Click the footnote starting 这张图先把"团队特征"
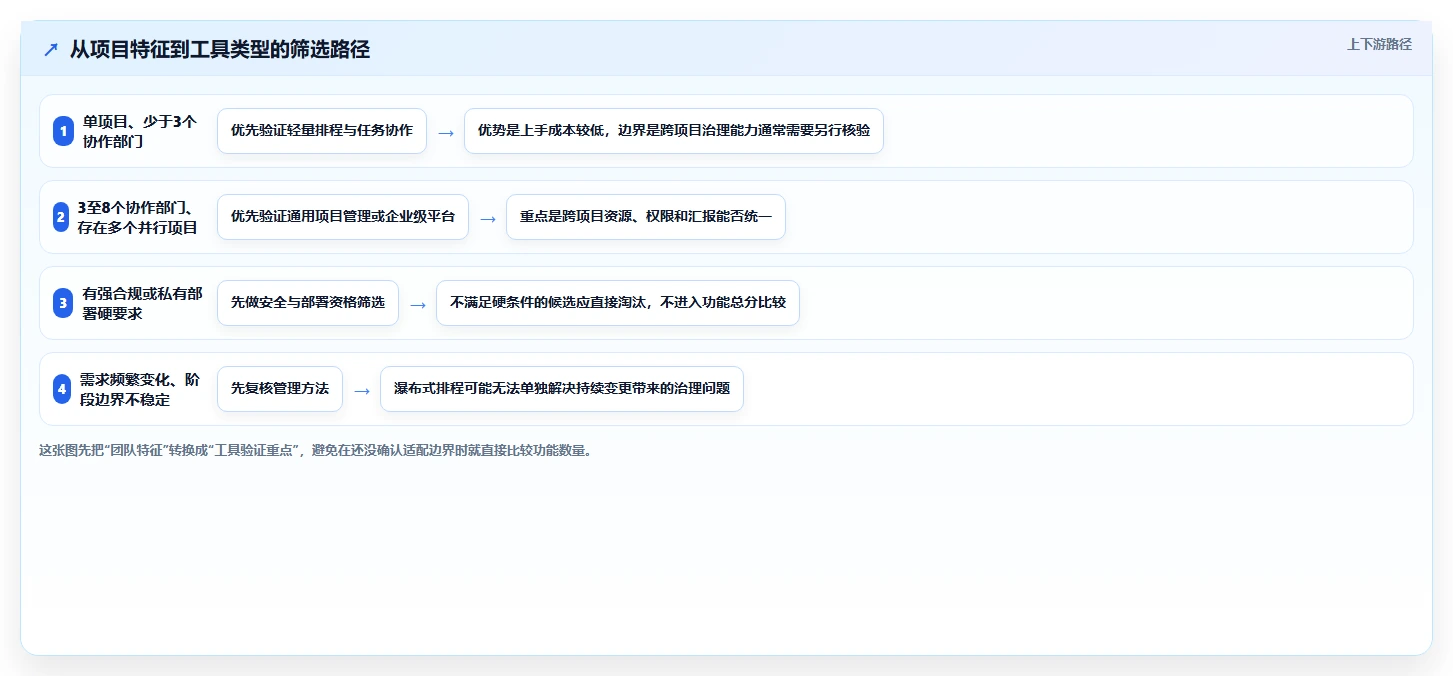 (316, 450)
